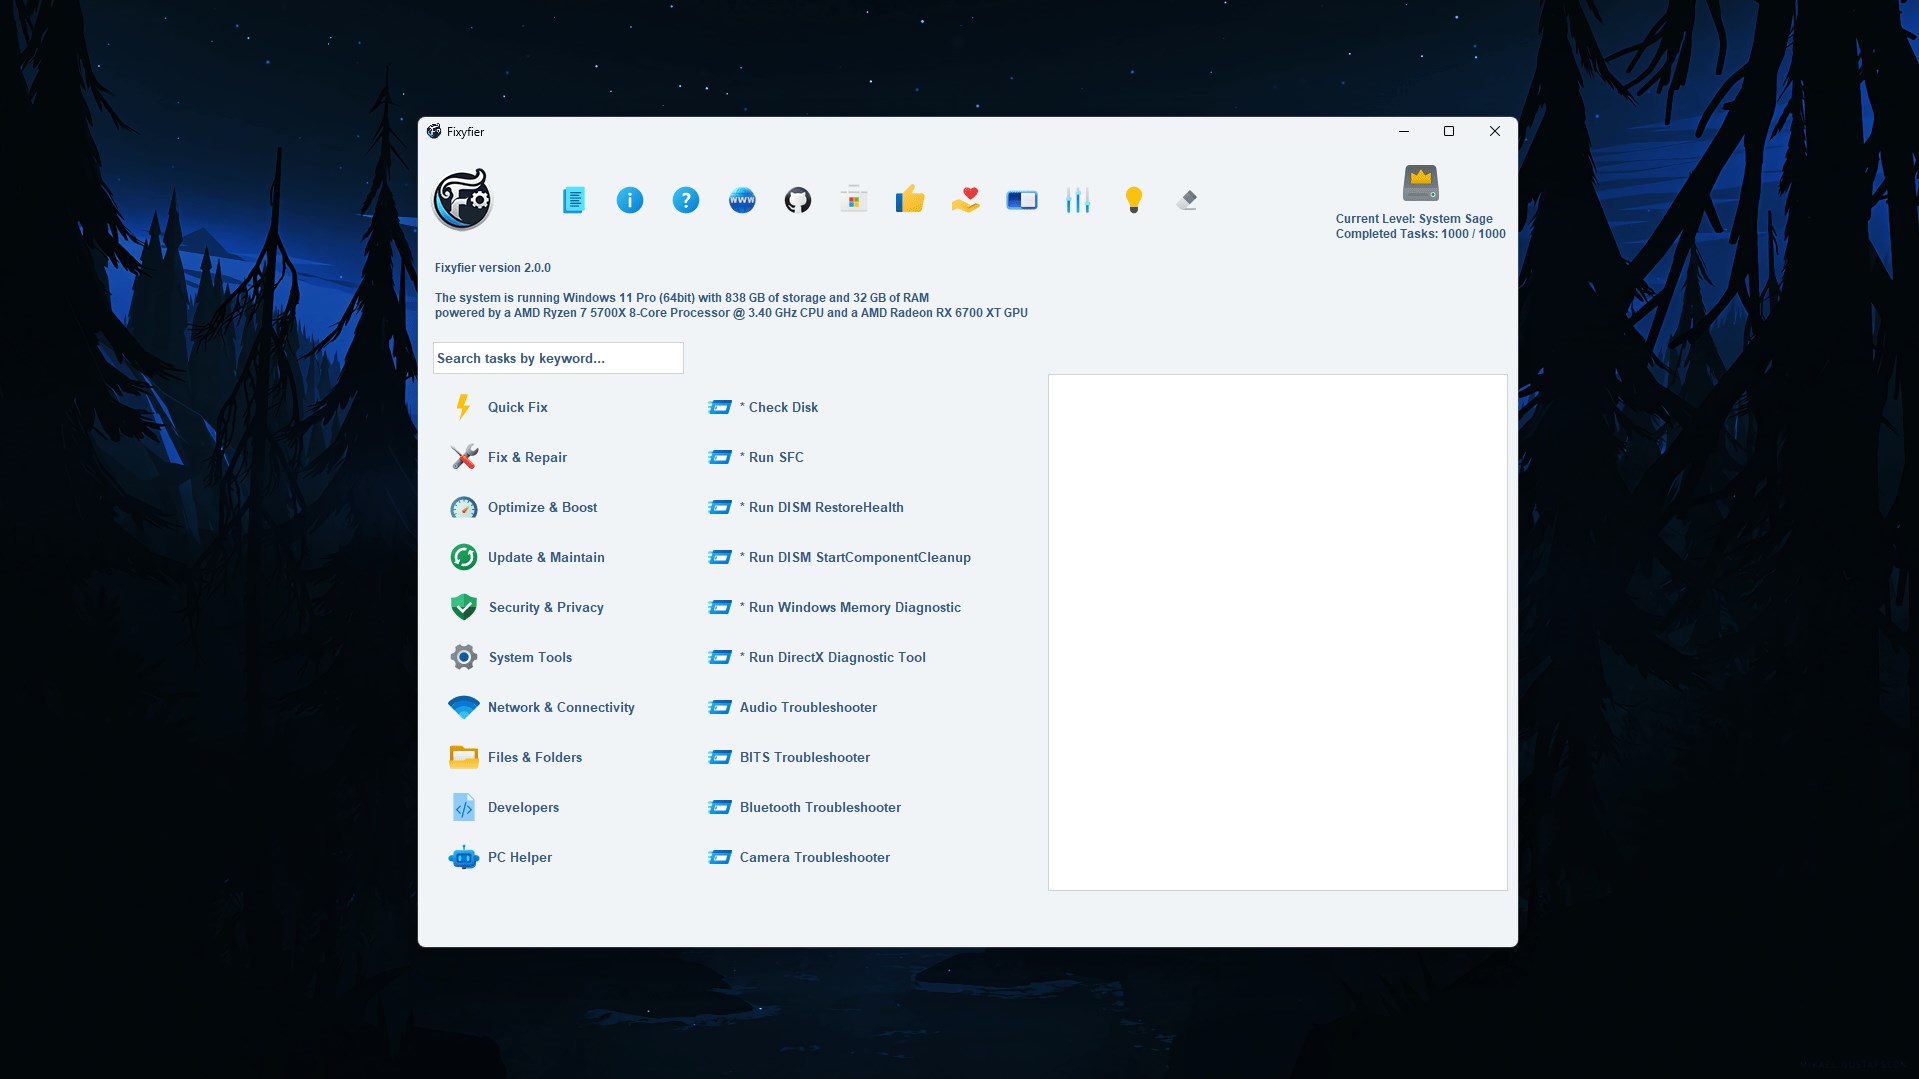
Task: Expand the Security & Privacy category
Action: (x=545, y=607)
